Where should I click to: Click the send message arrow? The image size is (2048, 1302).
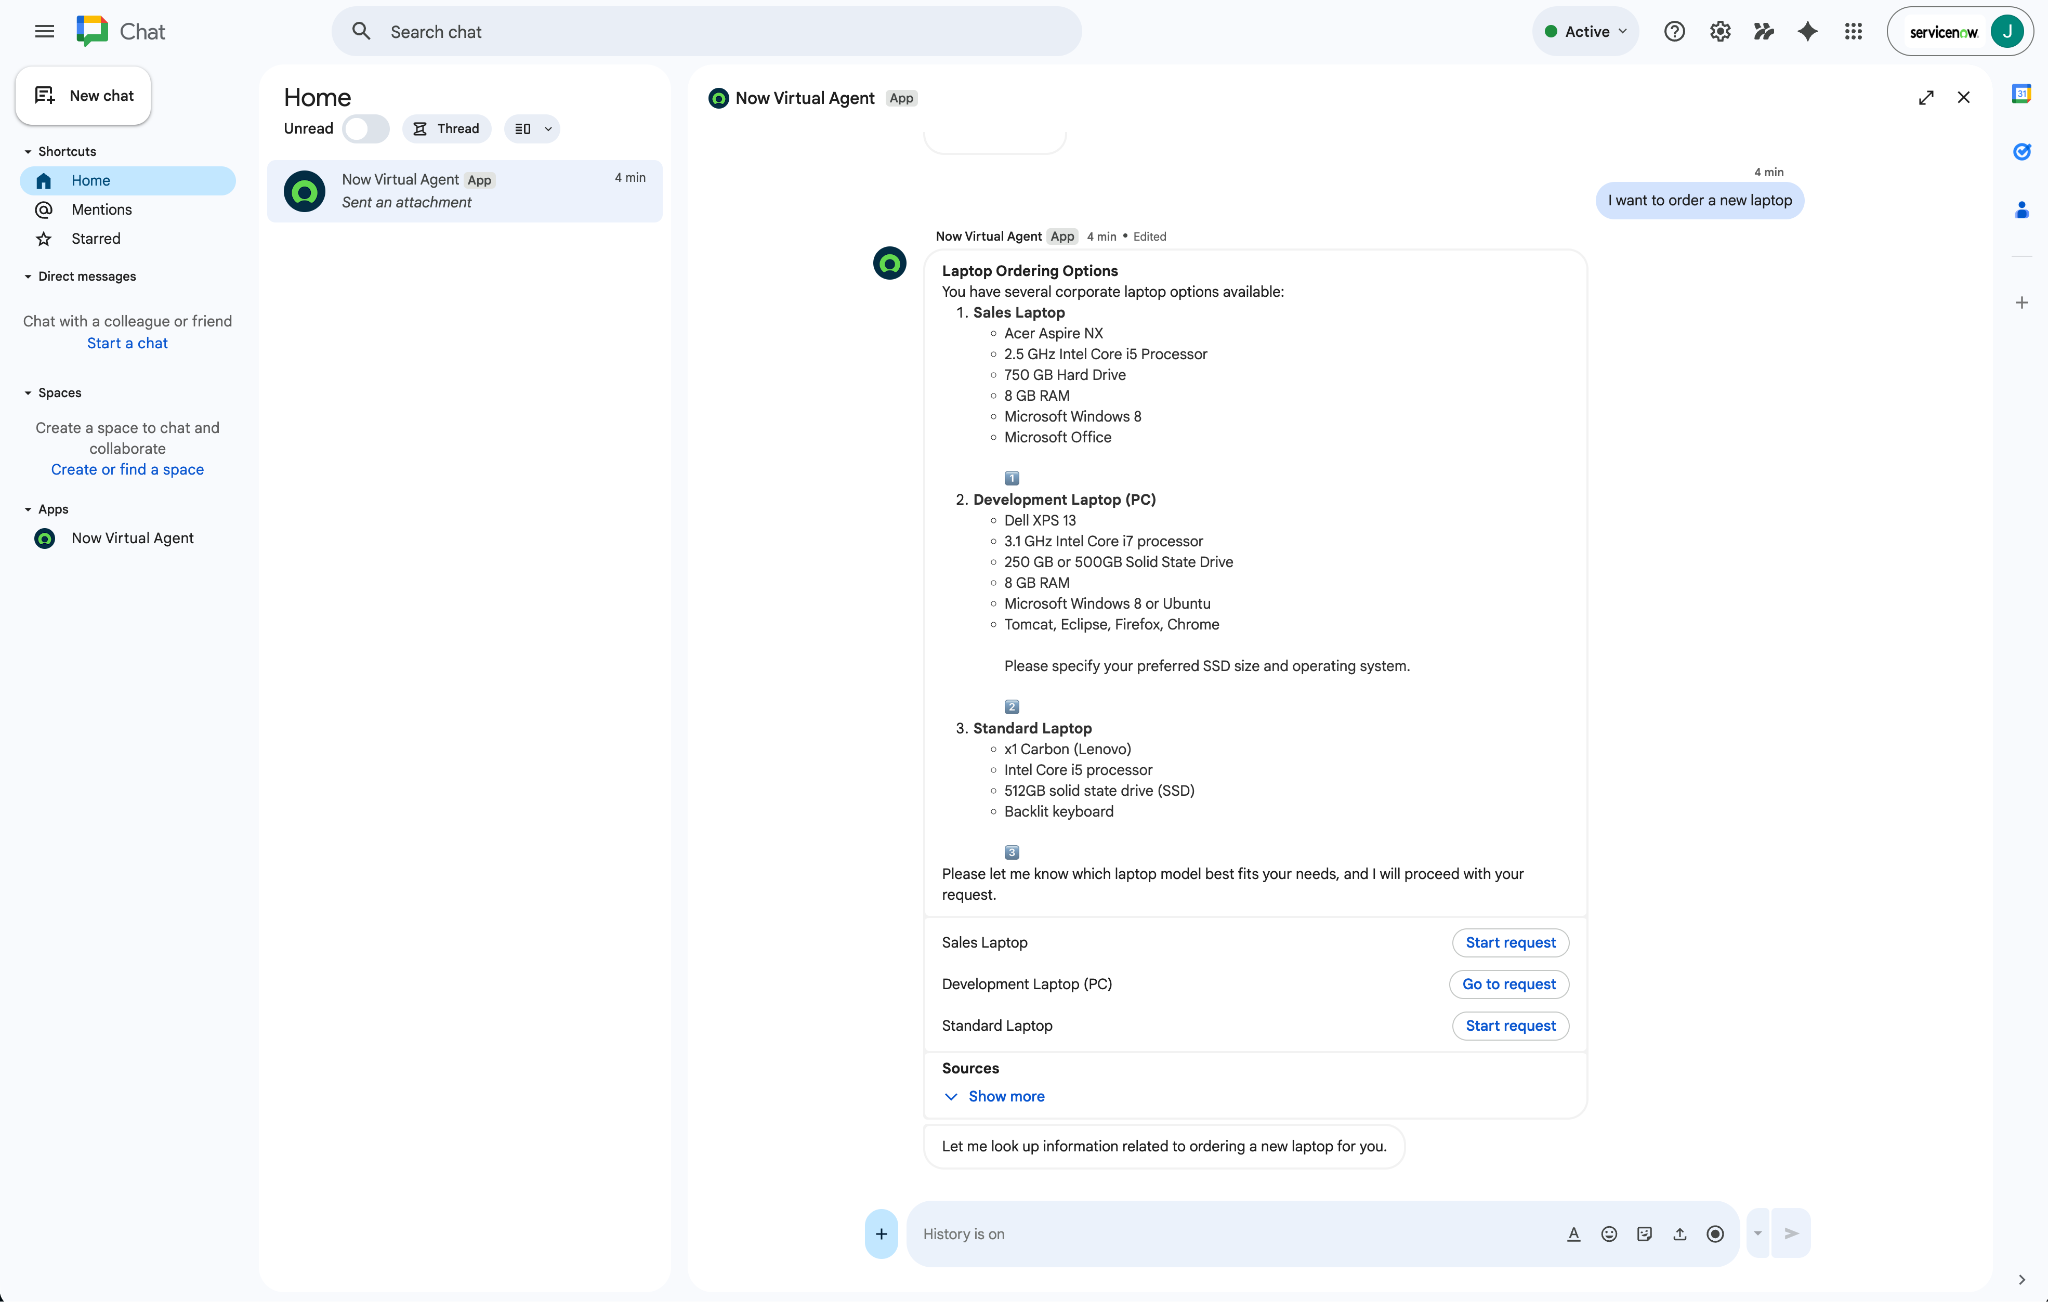point(1791,1233)
